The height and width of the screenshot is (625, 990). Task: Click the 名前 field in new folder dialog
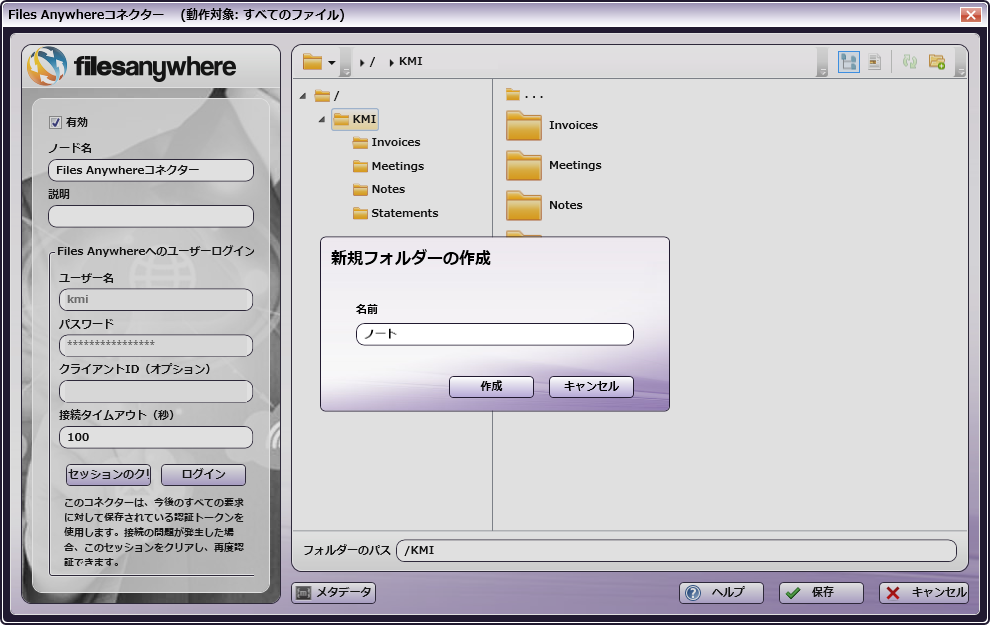coord(495,335)
